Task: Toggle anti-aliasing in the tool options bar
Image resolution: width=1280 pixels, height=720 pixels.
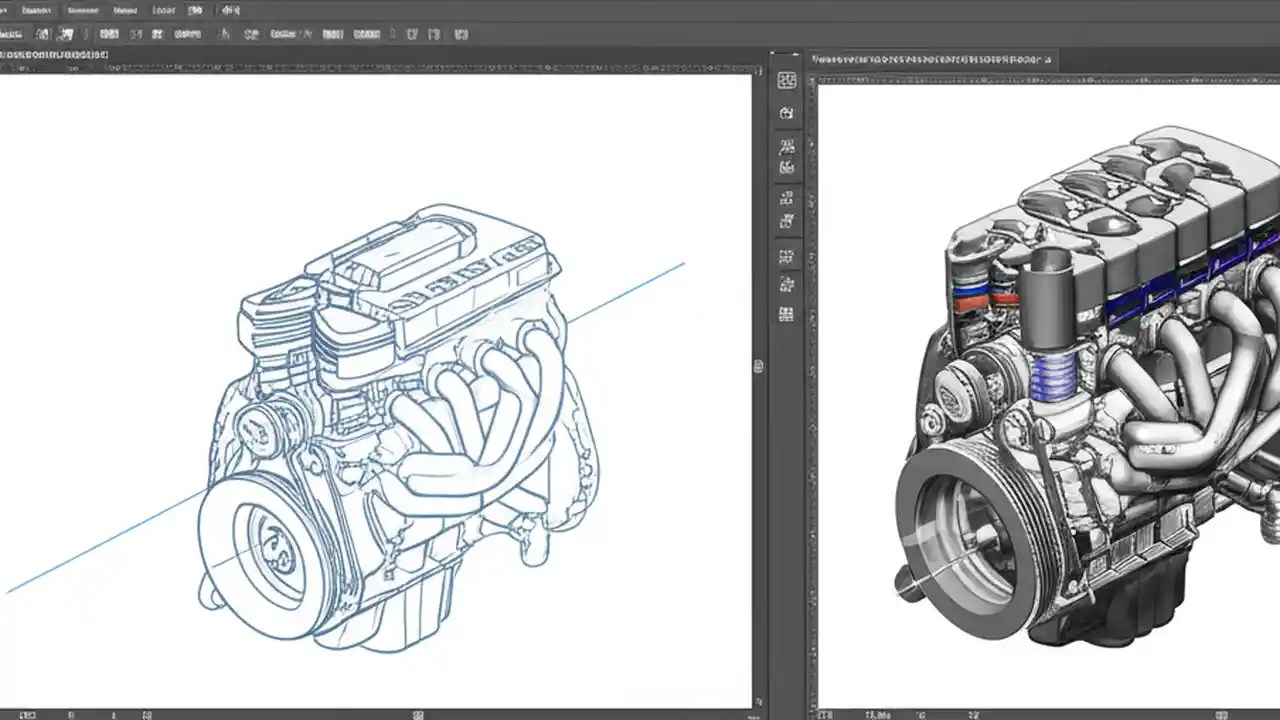Action: click(435, 33)
